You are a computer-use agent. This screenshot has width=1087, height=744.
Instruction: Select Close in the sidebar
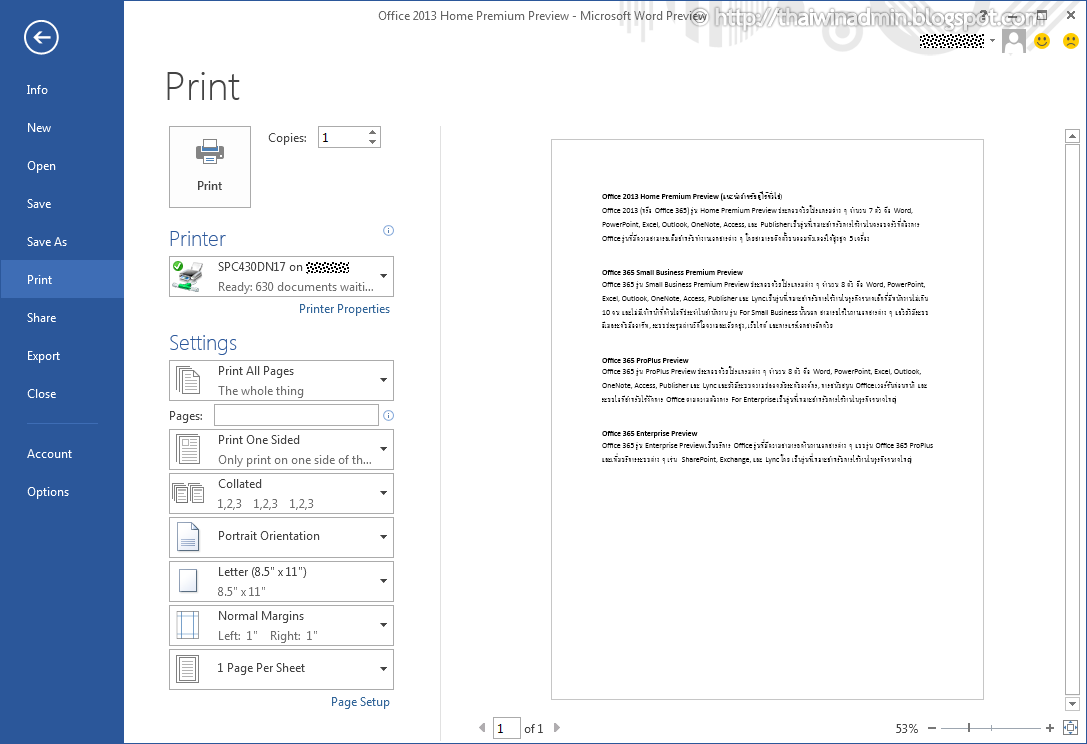[62, 393]
